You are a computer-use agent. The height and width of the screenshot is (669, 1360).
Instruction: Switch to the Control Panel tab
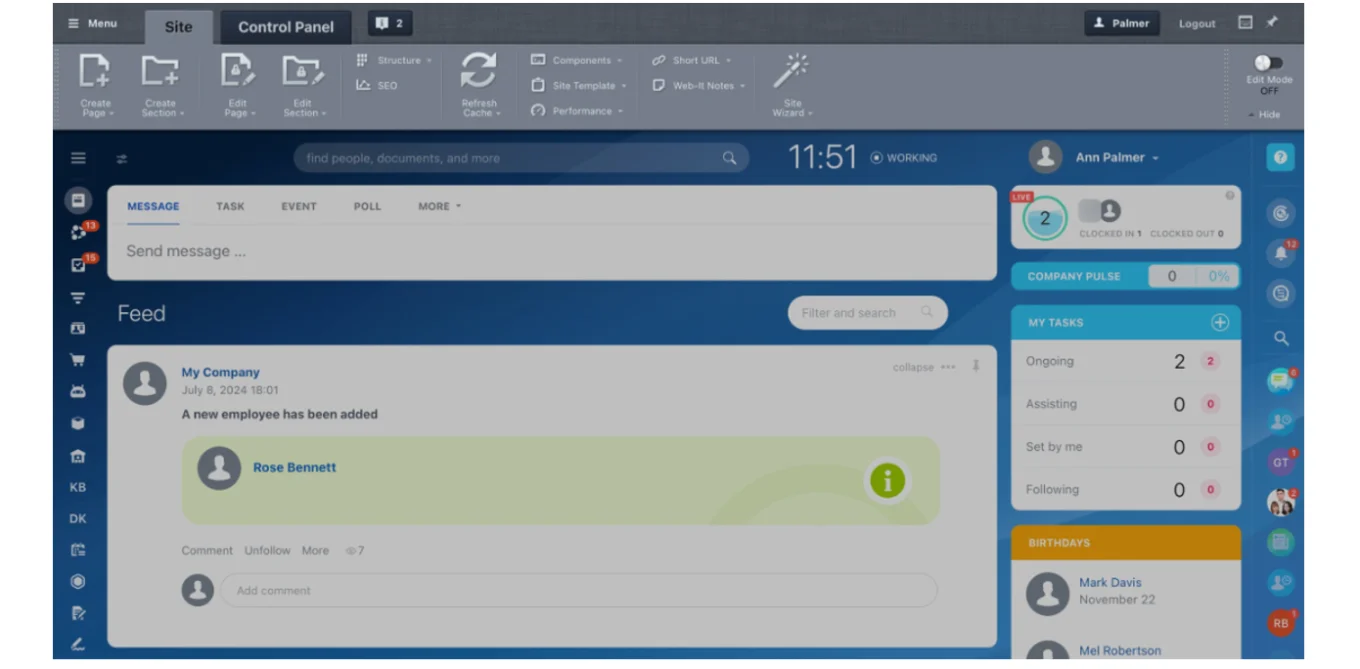pyautogui.click(x=286, y=27)
